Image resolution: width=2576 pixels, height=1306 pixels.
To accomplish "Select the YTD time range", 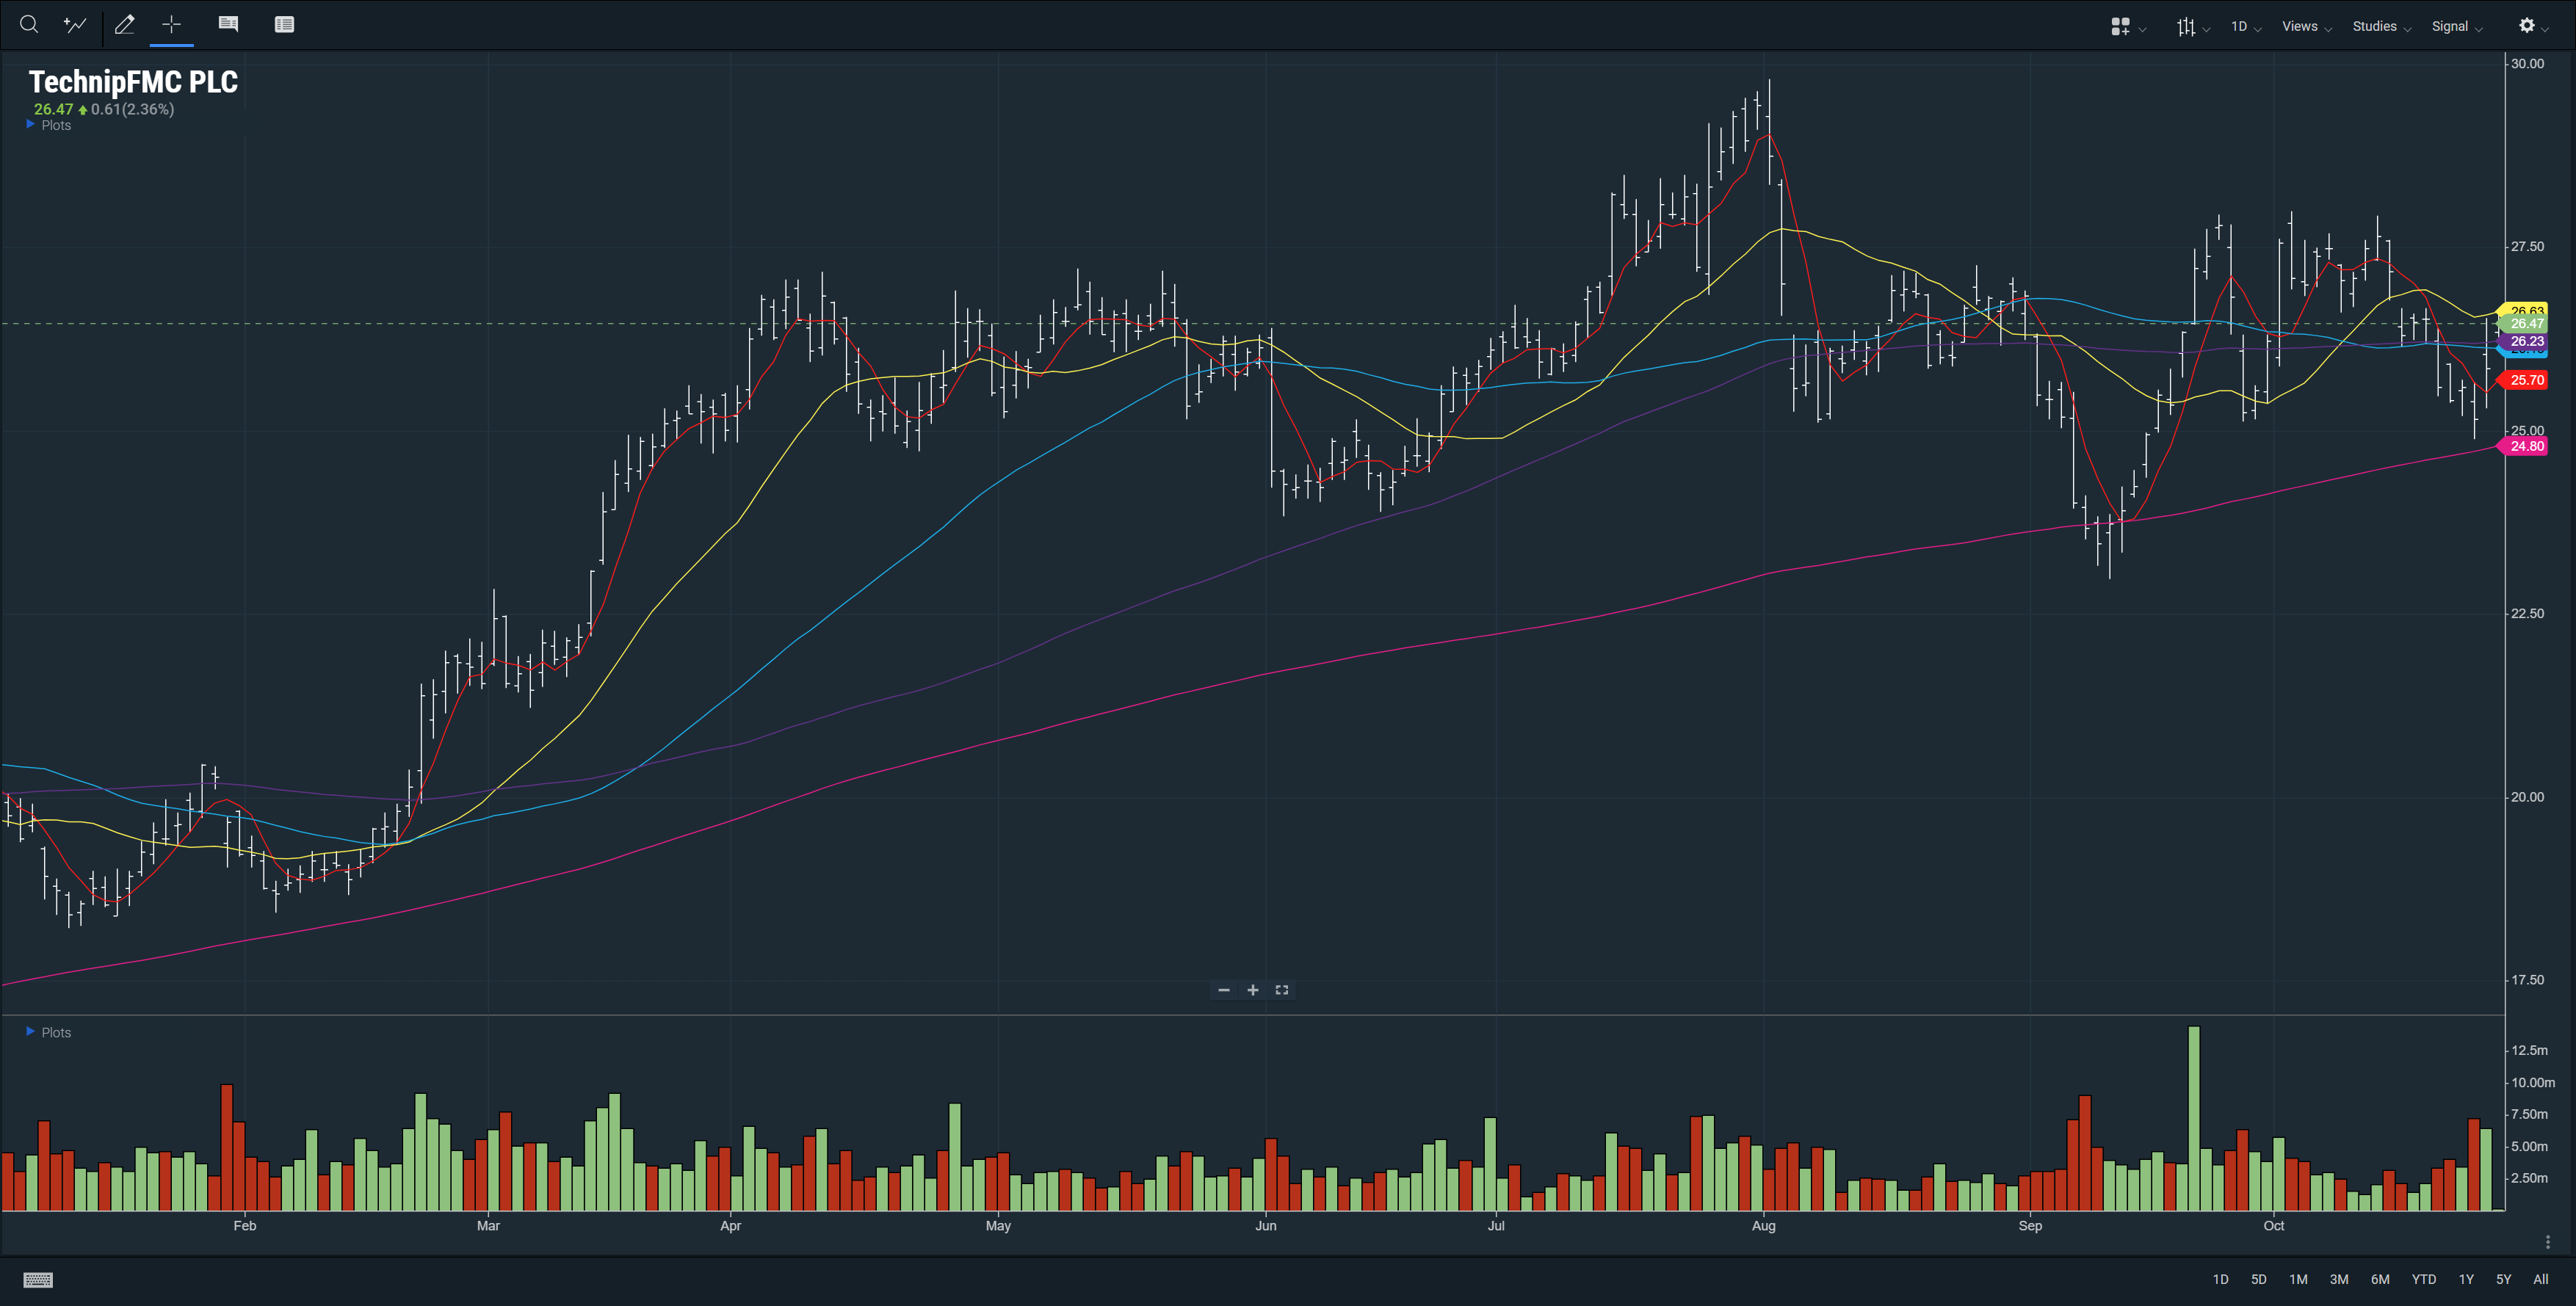I will [x=2423, y=1279].
